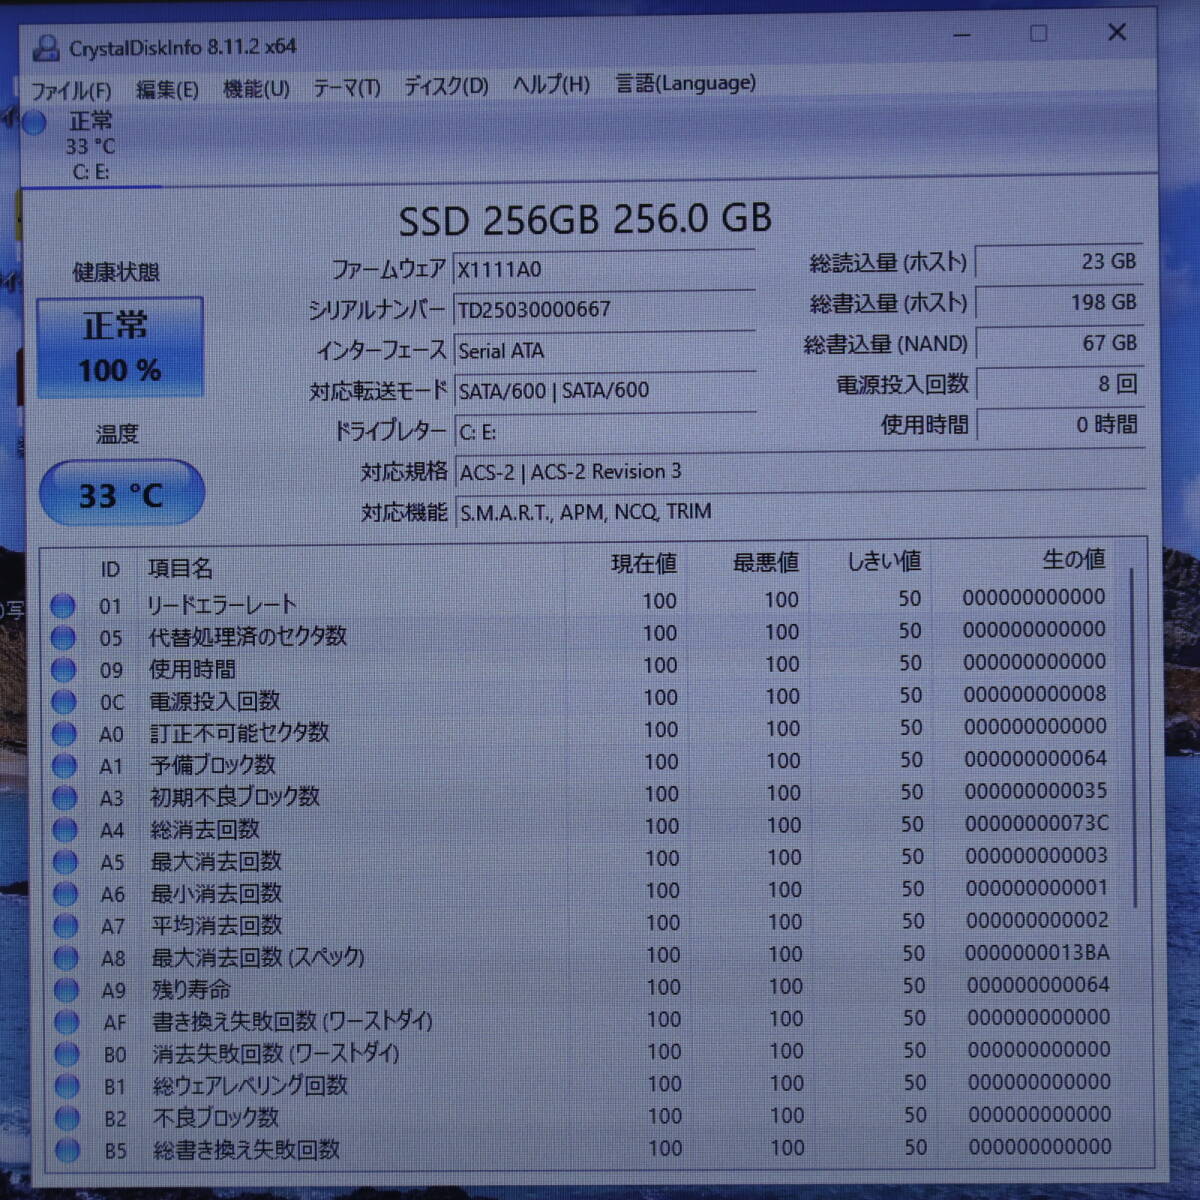Click power on hours value 0 時間
1200x1200 pixels.
click(1059, 425)
